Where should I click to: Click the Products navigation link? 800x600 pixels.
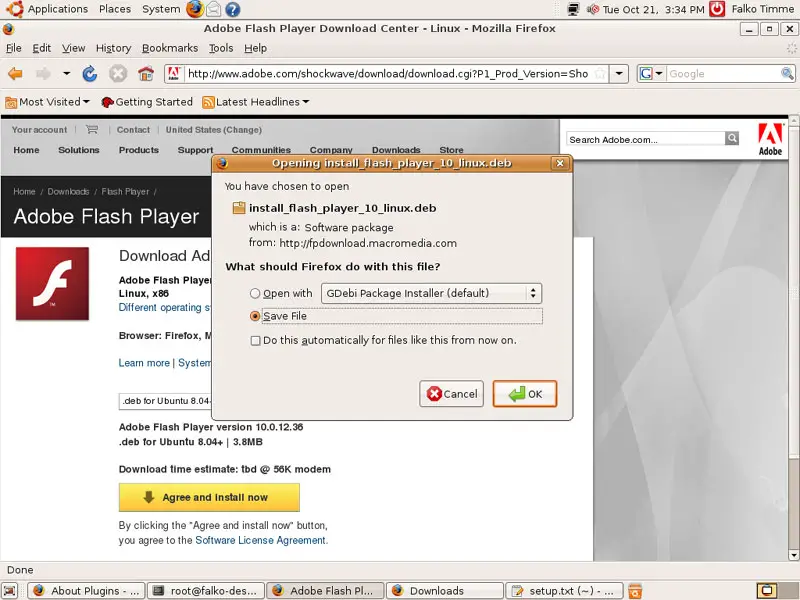[139, 150]
